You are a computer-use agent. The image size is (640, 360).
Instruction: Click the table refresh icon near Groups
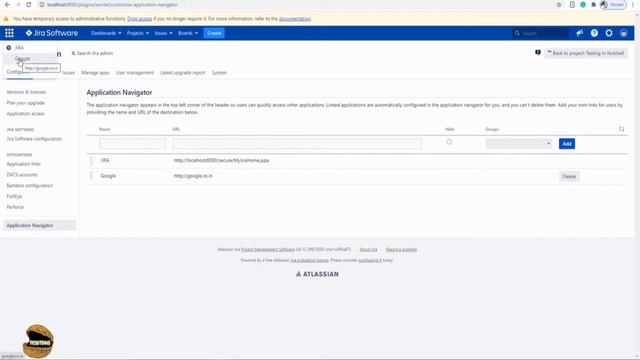point(621,129)
